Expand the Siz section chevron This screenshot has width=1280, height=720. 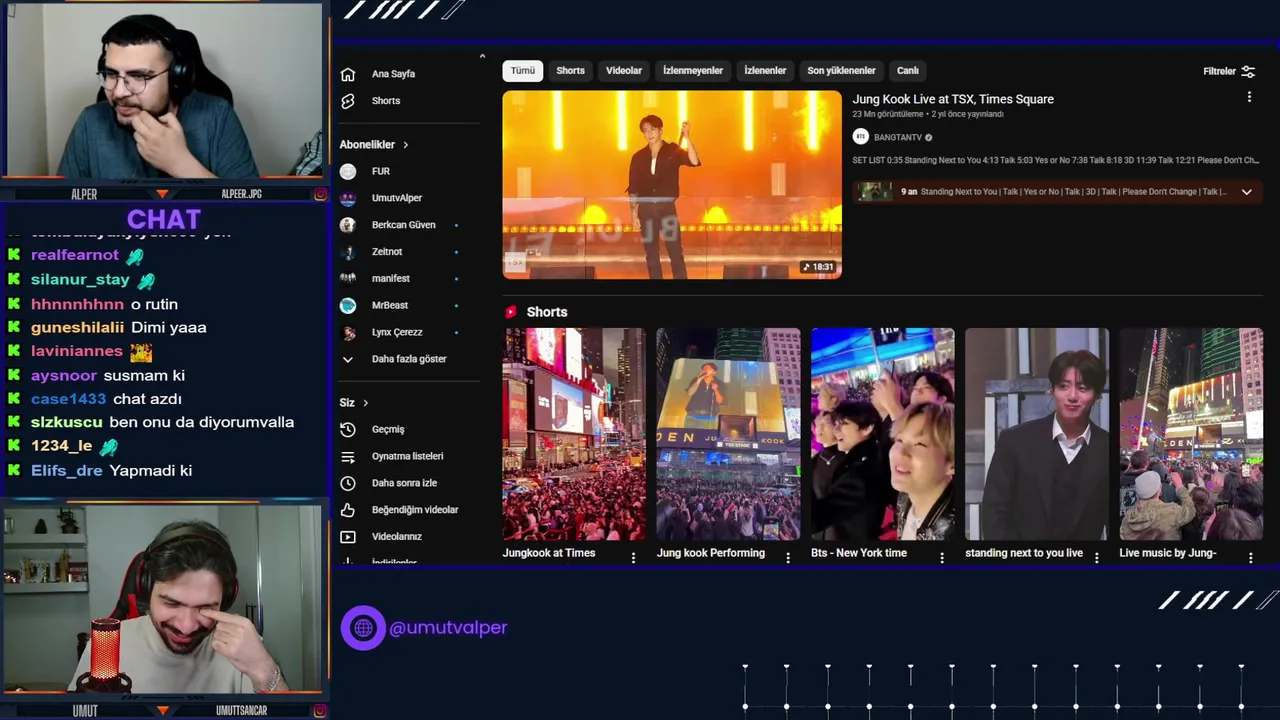365,403
